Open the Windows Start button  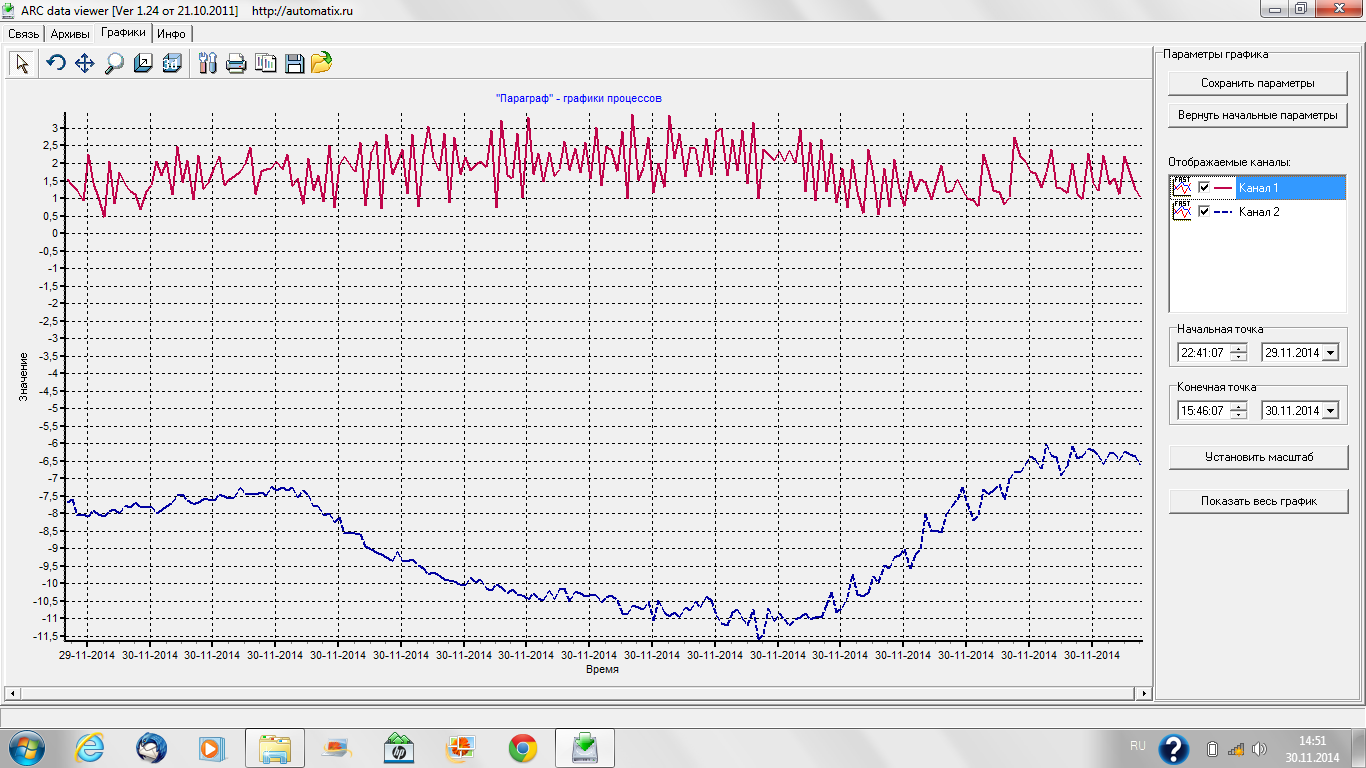26,748
